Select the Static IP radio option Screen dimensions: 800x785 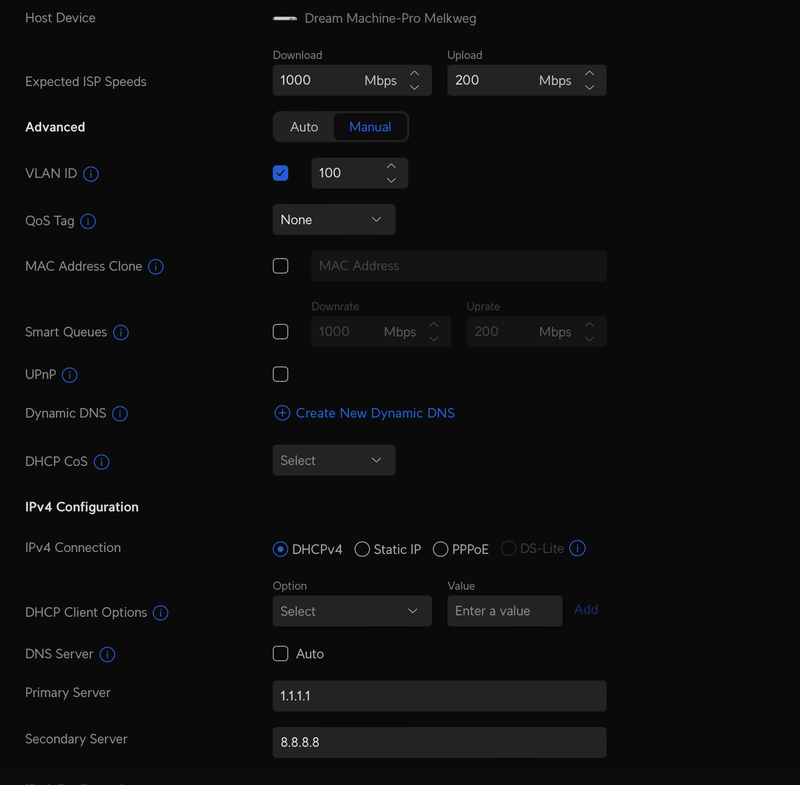(362, 549)
